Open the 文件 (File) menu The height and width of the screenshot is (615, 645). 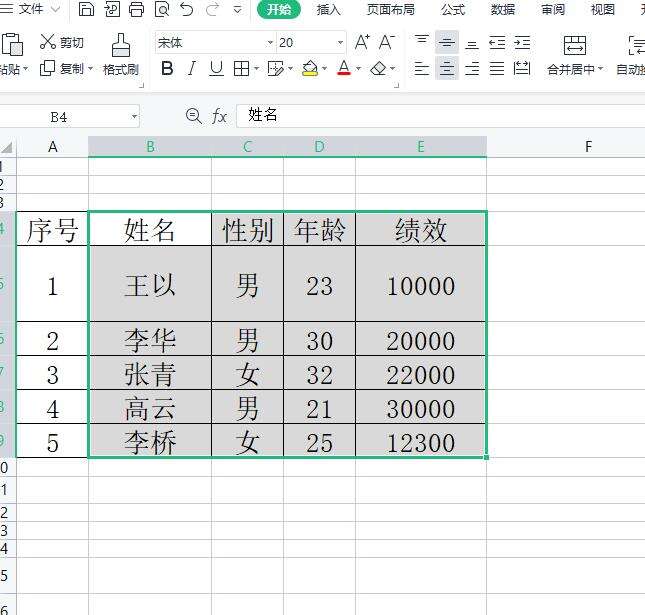30,8
